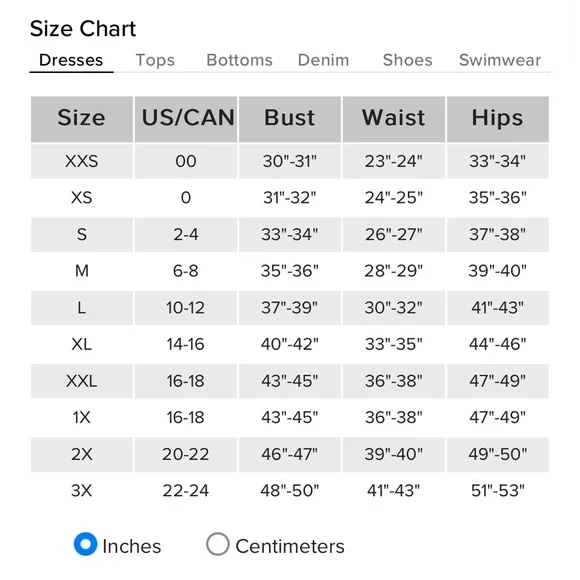Click the Bust column header
Viewport: 580px width, 580px height.
point(290,119)
